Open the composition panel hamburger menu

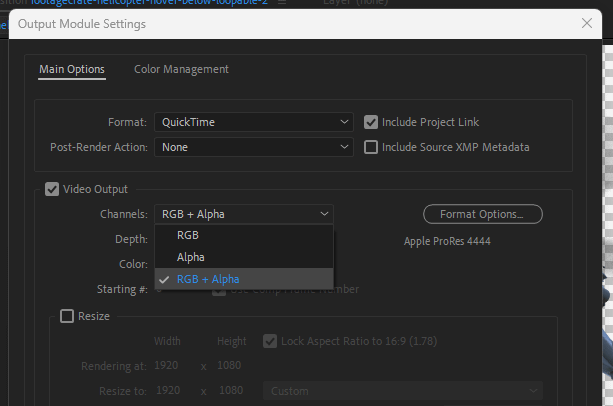point(286,5)
